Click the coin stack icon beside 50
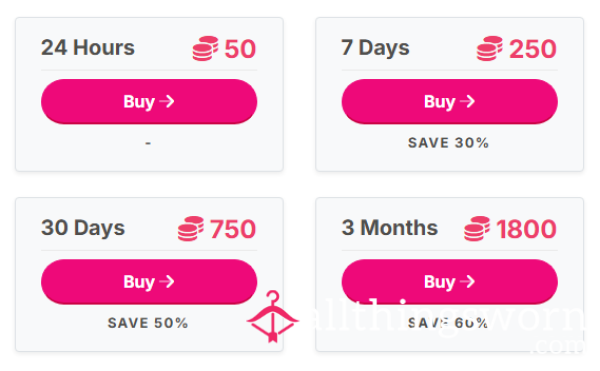 [205, 49]
